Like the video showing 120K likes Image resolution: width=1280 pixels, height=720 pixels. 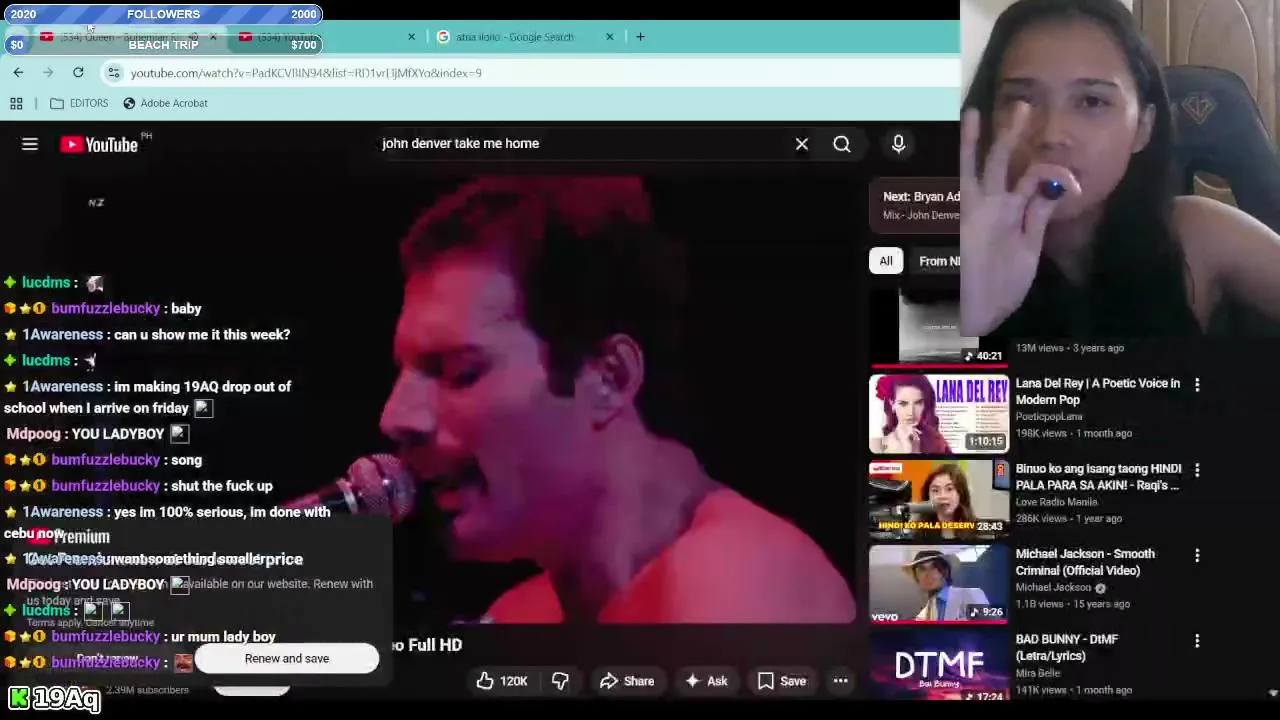coord(501,681)
